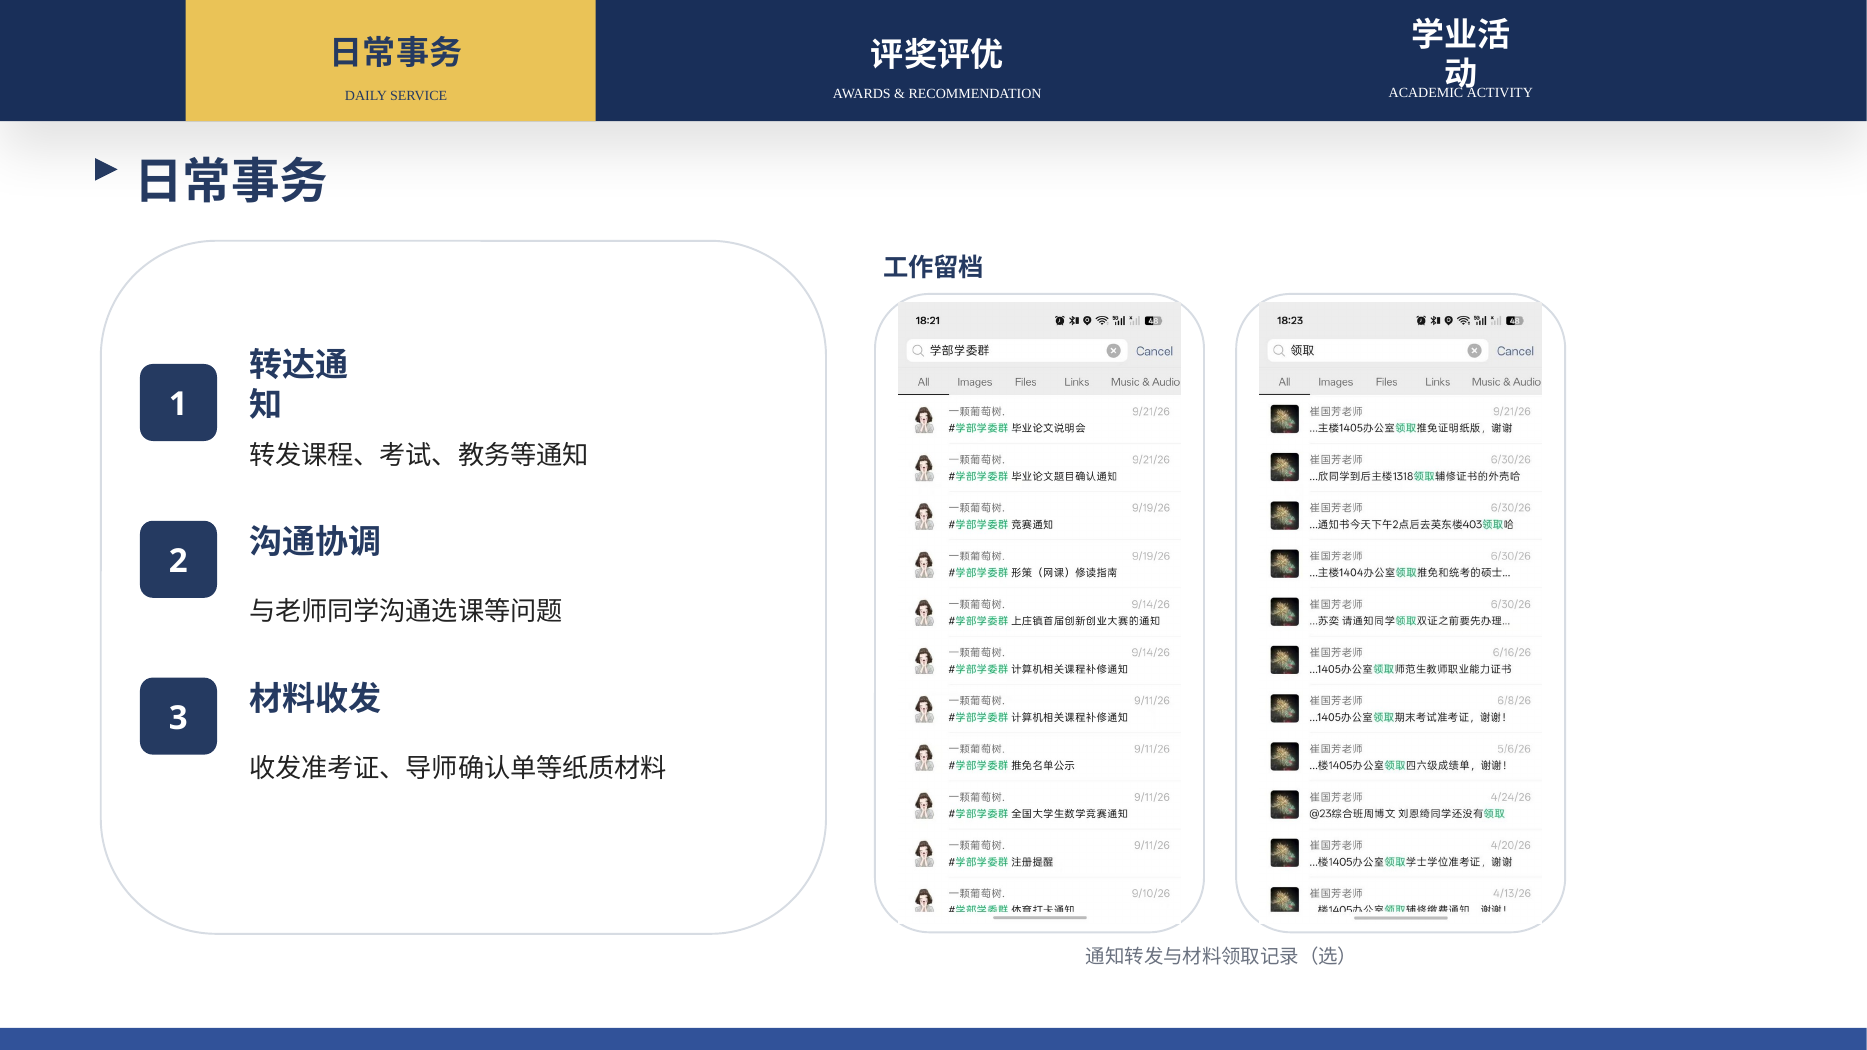Open the 推免名单公示 message result

click(1040, 757)
